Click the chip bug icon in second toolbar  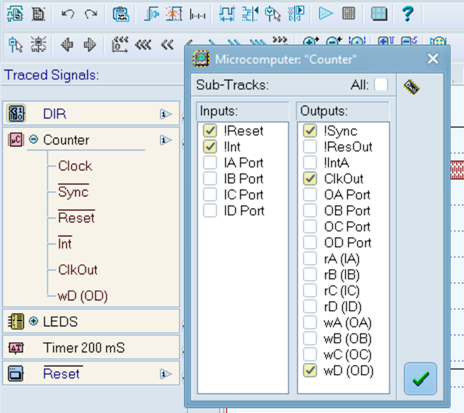pyautogui.click(x=39, y=44)
